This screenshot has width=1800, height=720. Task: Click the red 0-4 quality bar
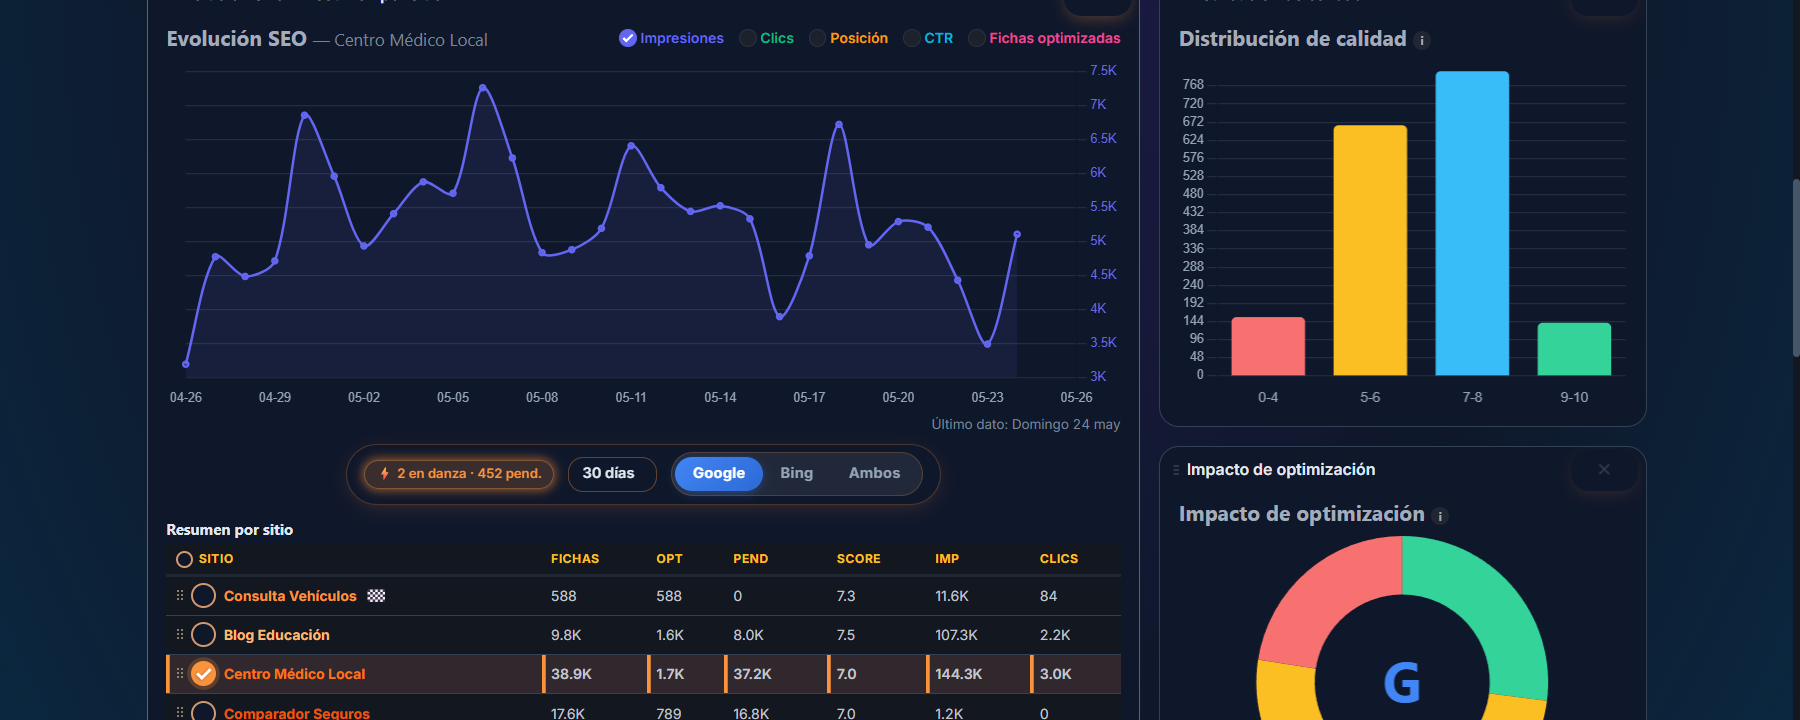[x=1268, y=346]
